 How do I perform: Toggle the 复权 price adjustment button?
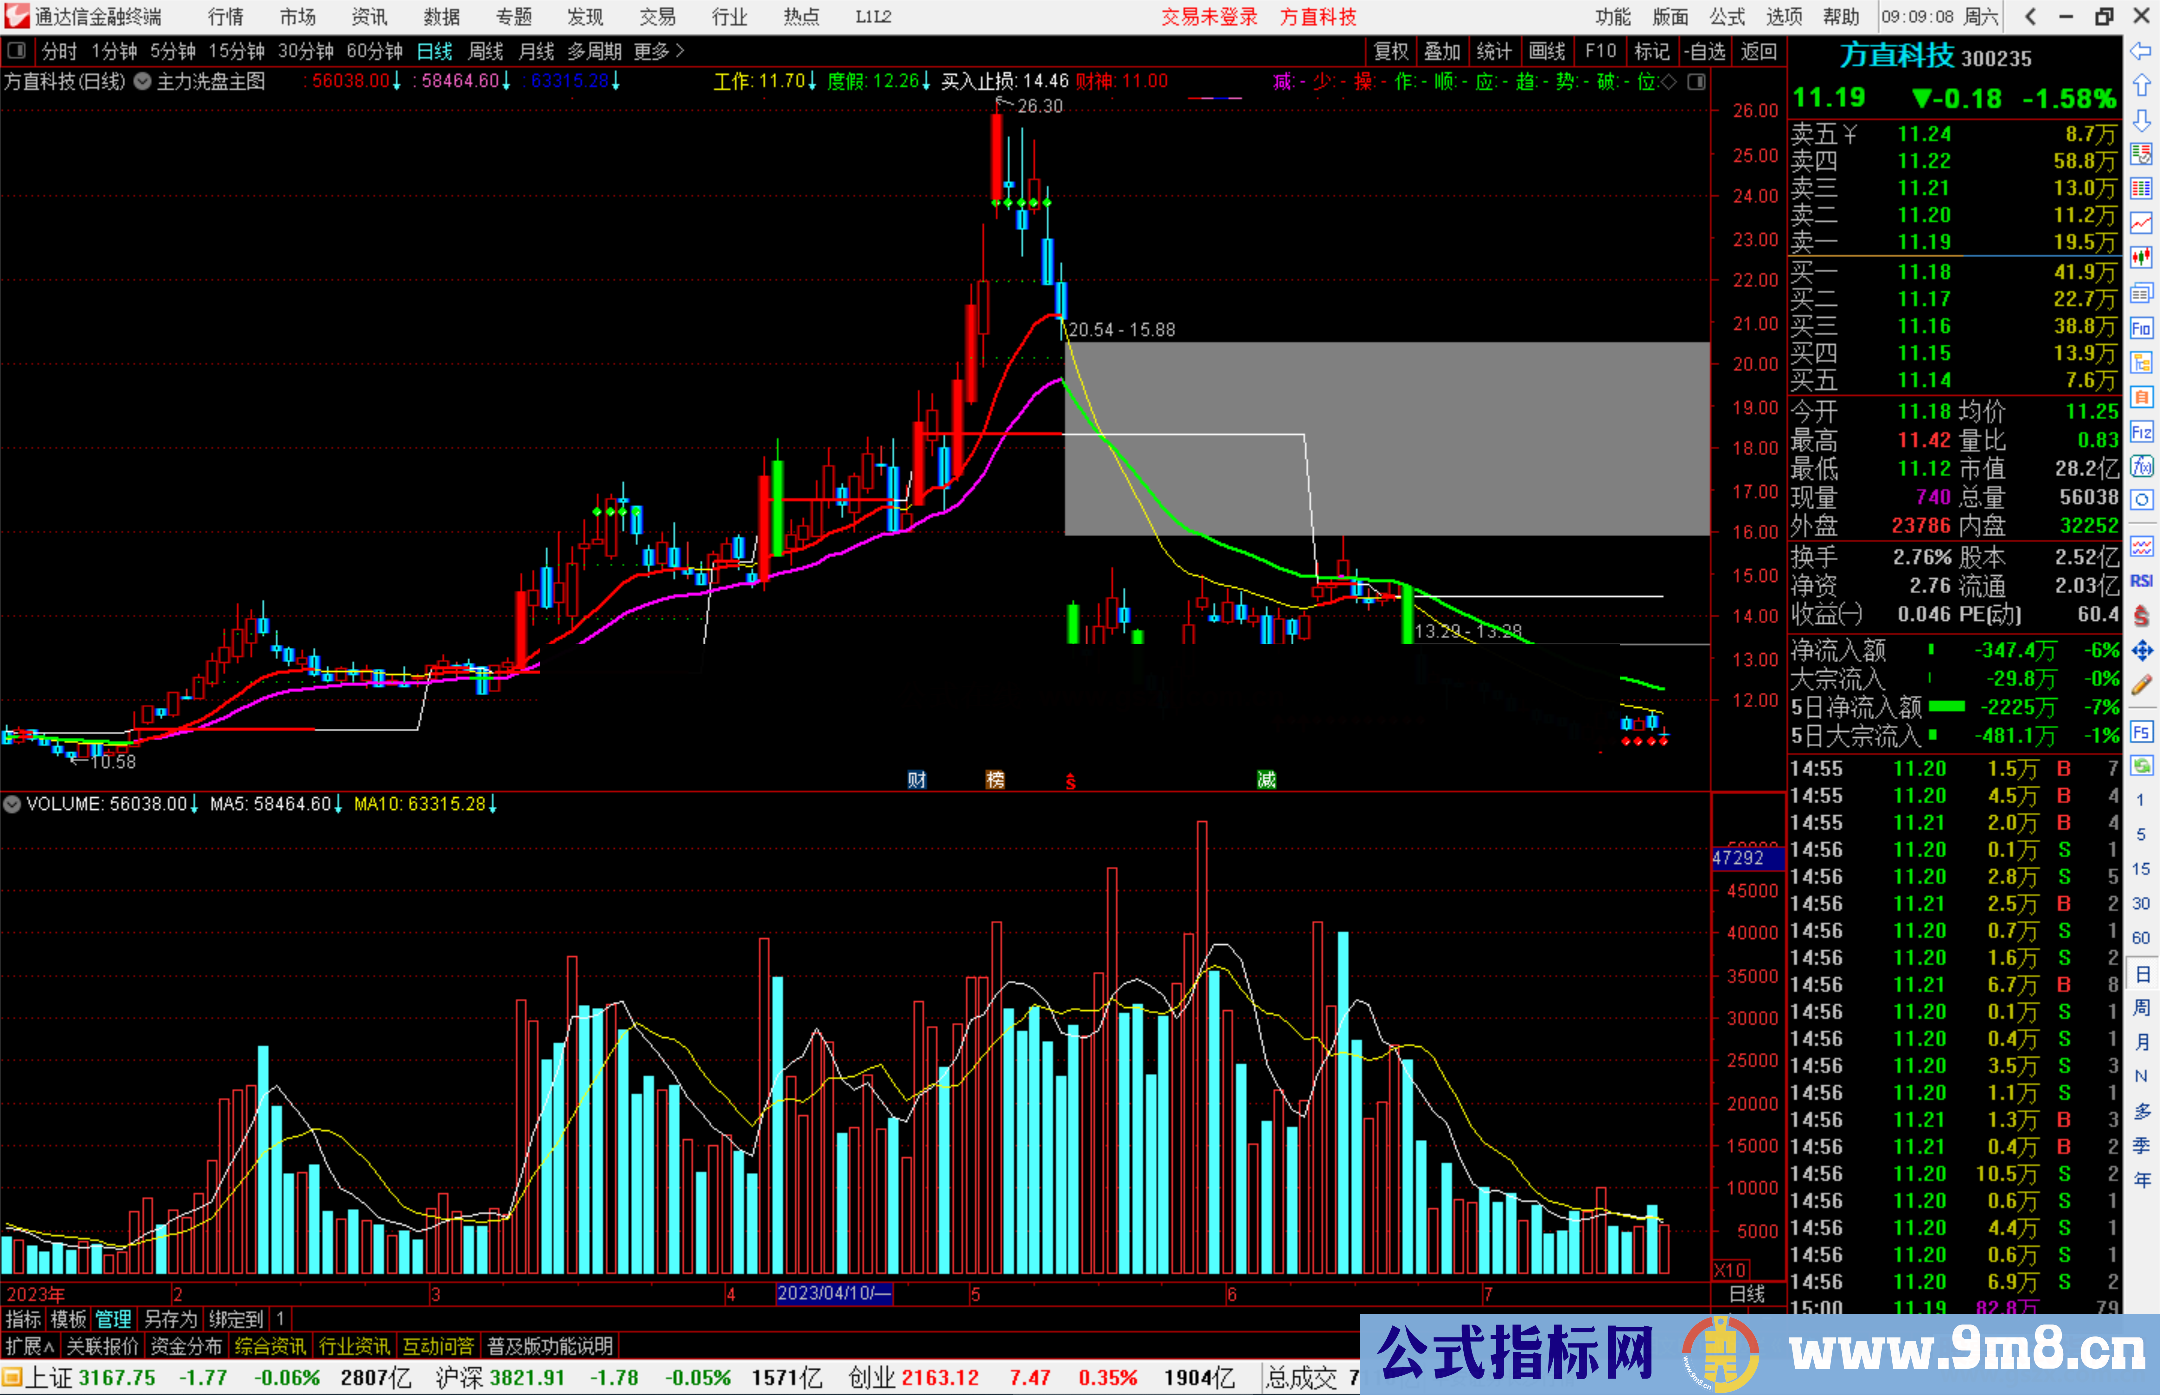pyautogui.click(x=1391, y=51)
